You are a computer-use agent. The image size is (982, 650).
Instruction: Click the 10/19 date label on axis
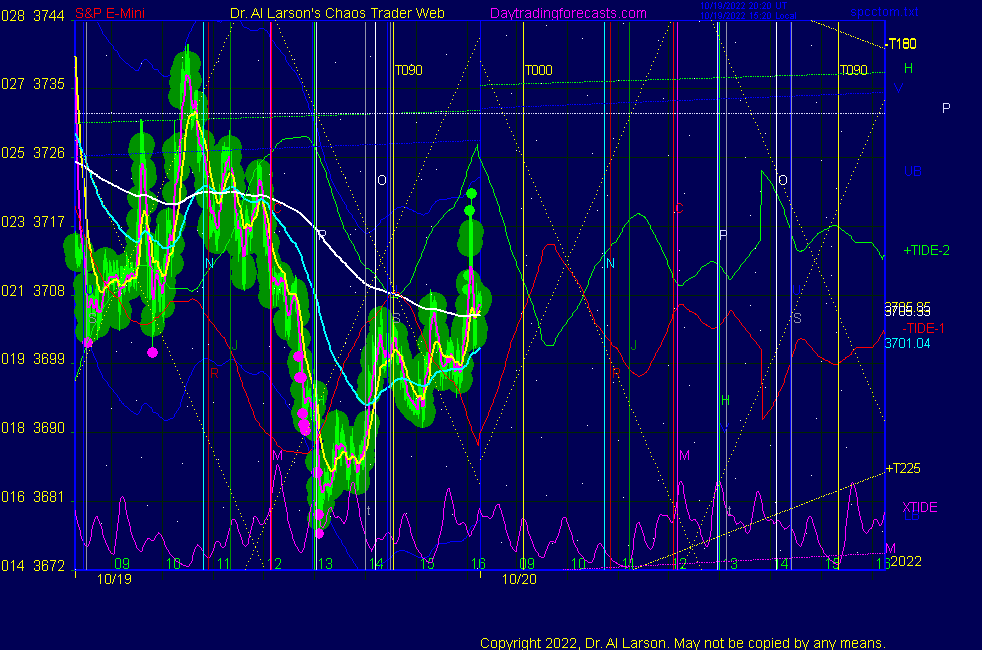point(113,579)
